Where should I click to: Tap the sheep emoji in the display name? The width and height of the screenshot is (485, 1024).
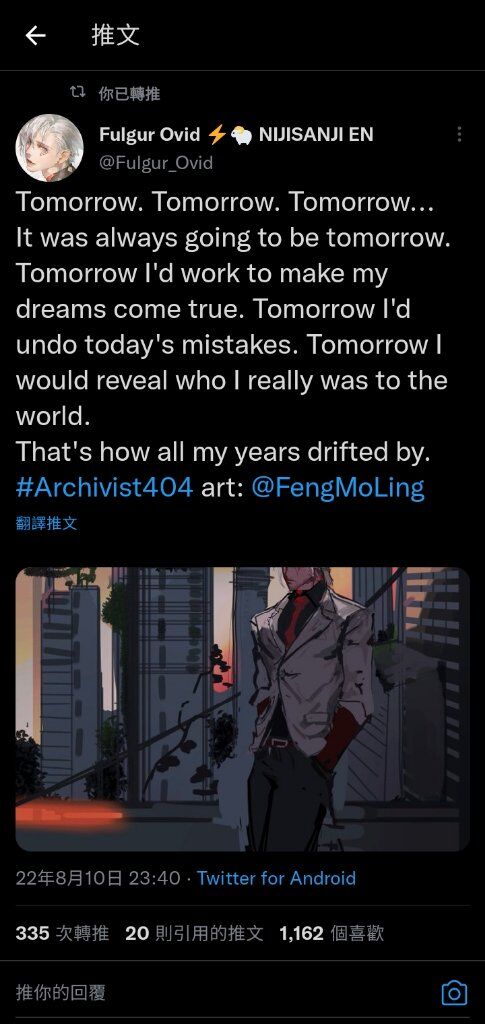click(x=242, y=135)
